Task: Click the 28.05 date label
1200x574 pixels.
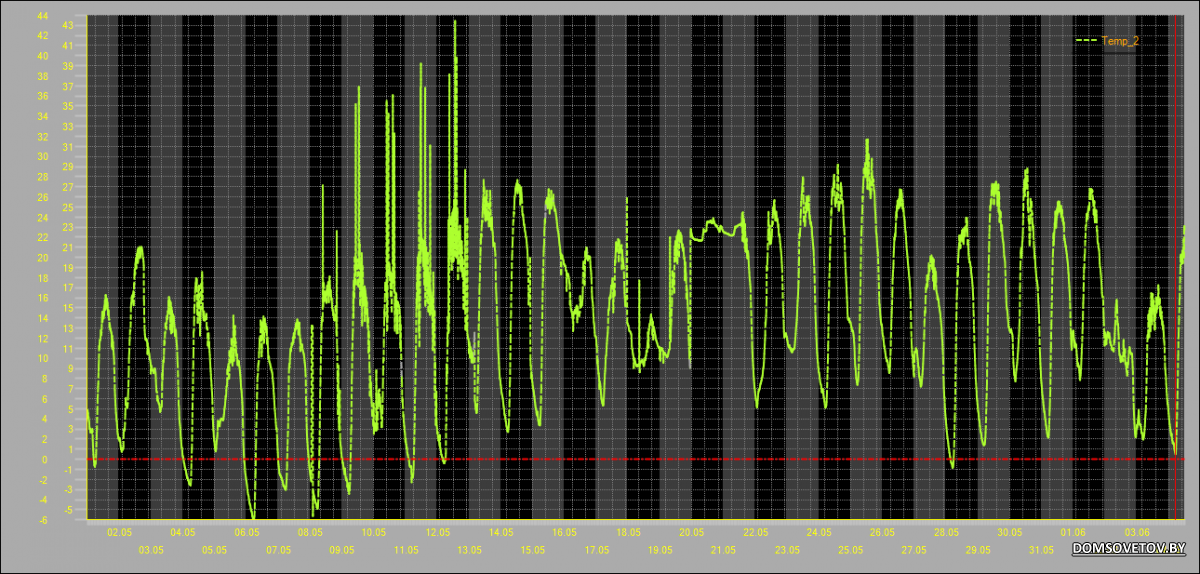Action: coord(946,533)
